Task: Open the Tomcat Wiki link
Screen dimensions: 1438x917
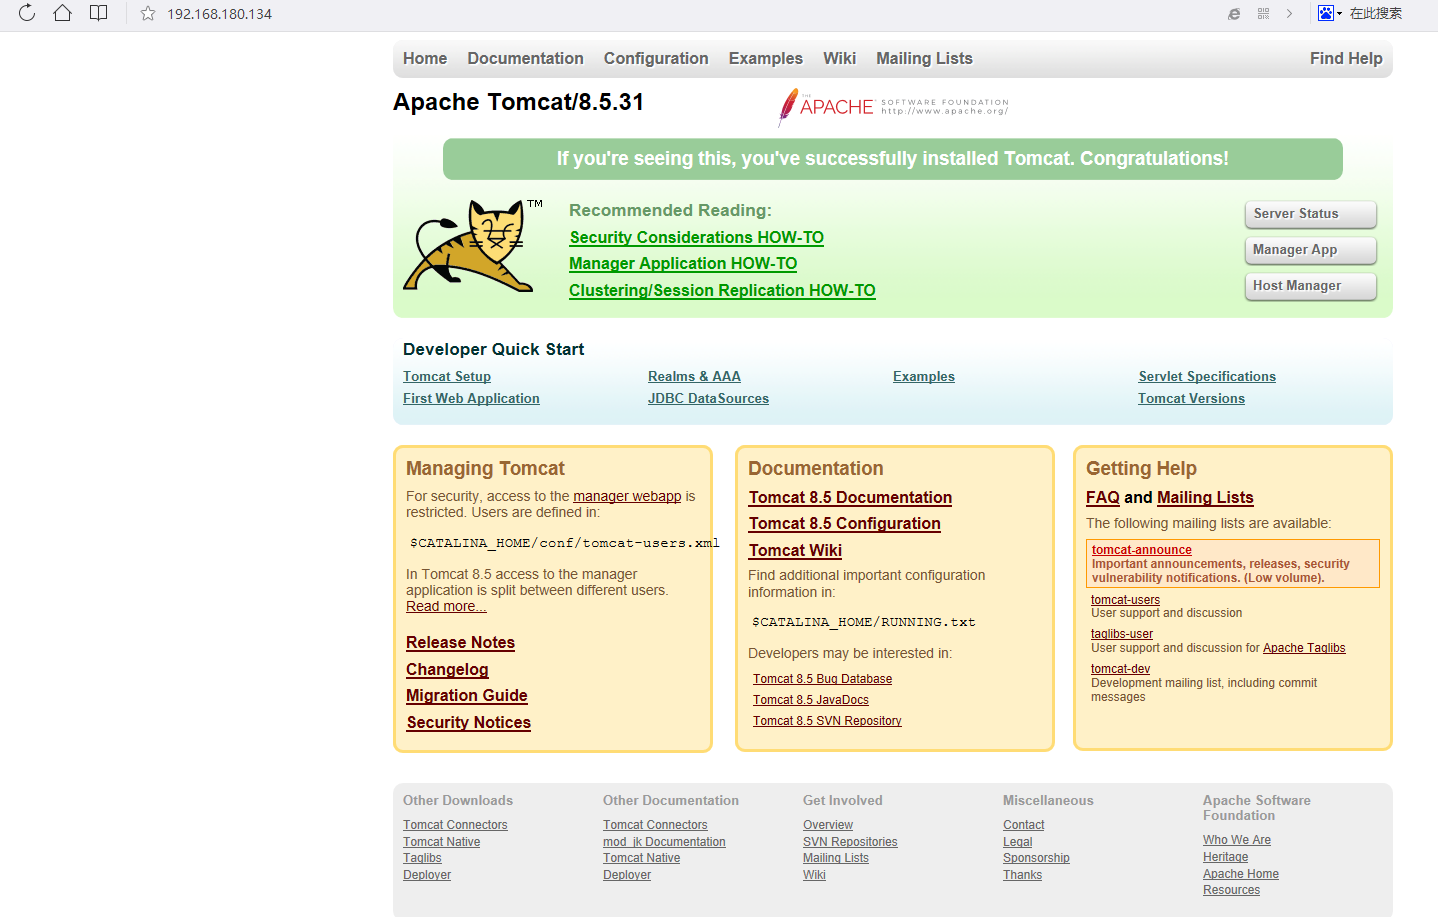Action: click(795, 551)
